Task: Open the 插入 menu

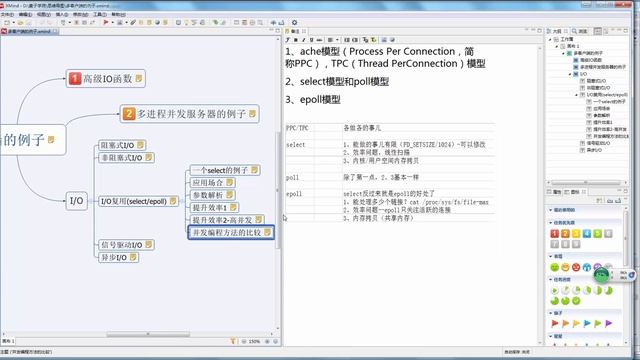Action: pyautogui.click(x=62, y=14)
